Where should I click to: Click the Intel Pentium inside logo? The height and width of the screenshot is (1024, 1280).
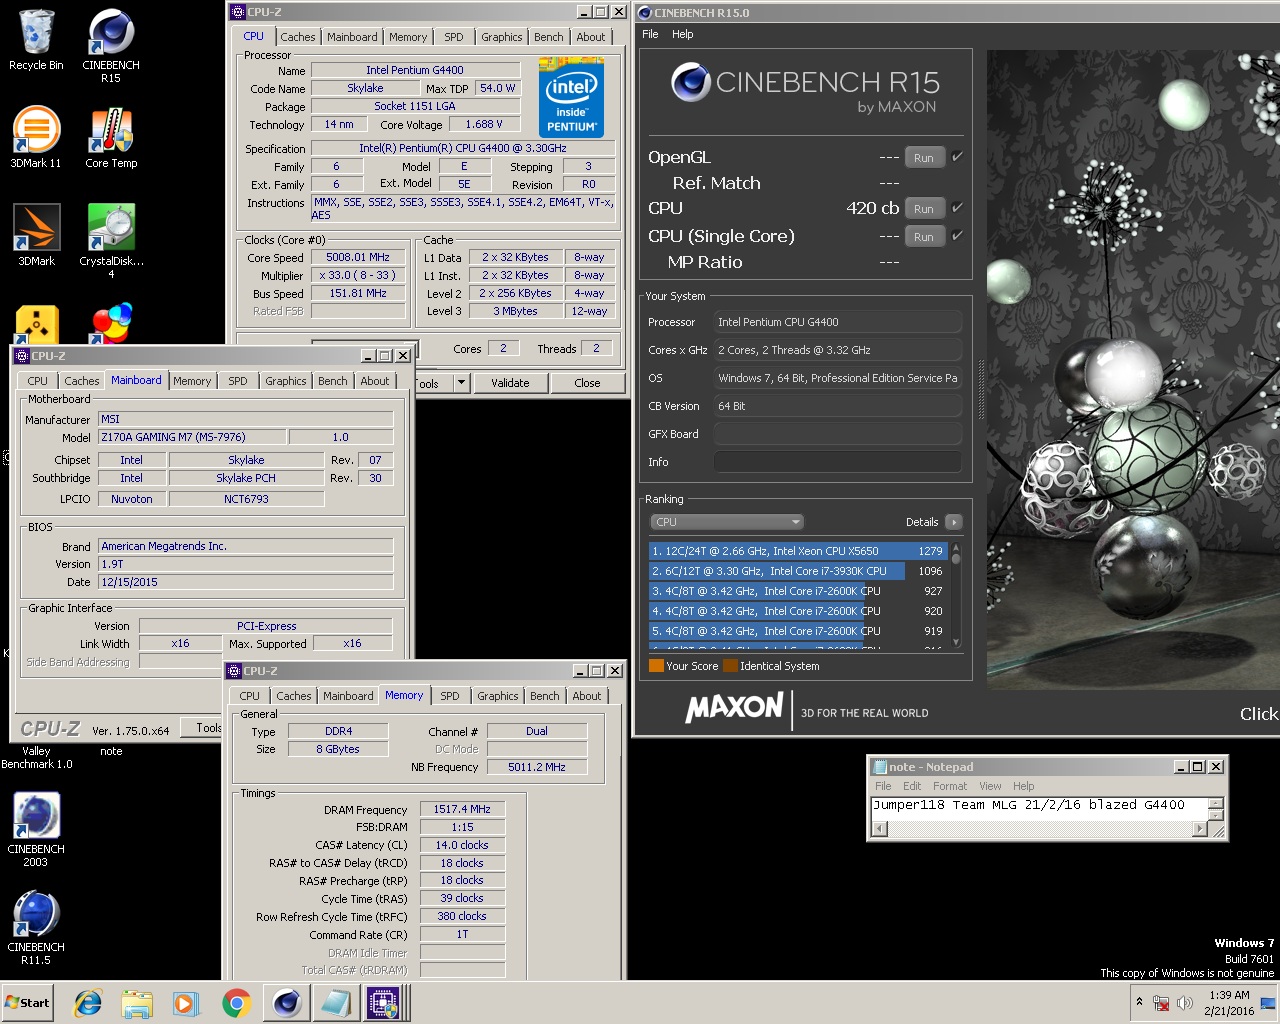point(571,97)
